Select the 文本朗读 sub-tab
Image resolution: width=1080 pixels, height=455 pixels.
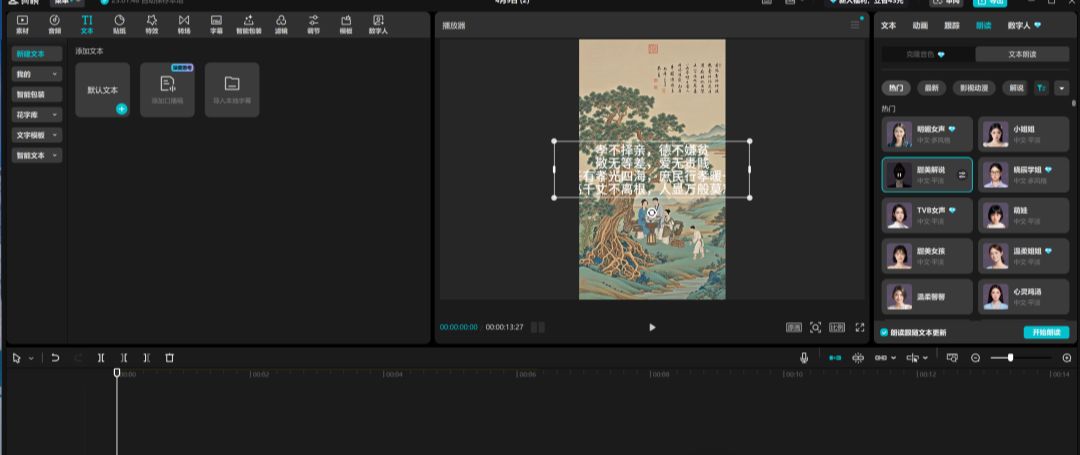click(x=1023, y=54)
